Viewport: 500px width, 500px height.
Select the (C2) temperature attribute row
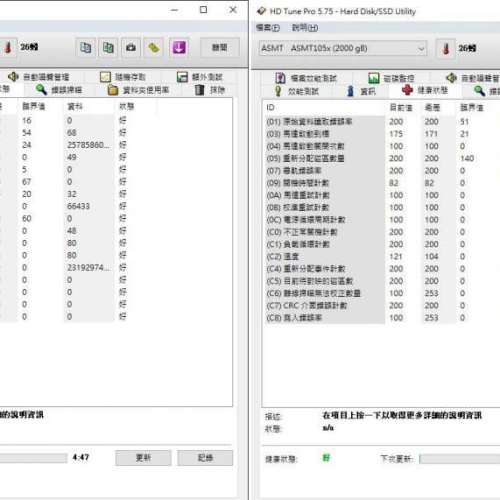pyautogui.click(x=380, y=257)
